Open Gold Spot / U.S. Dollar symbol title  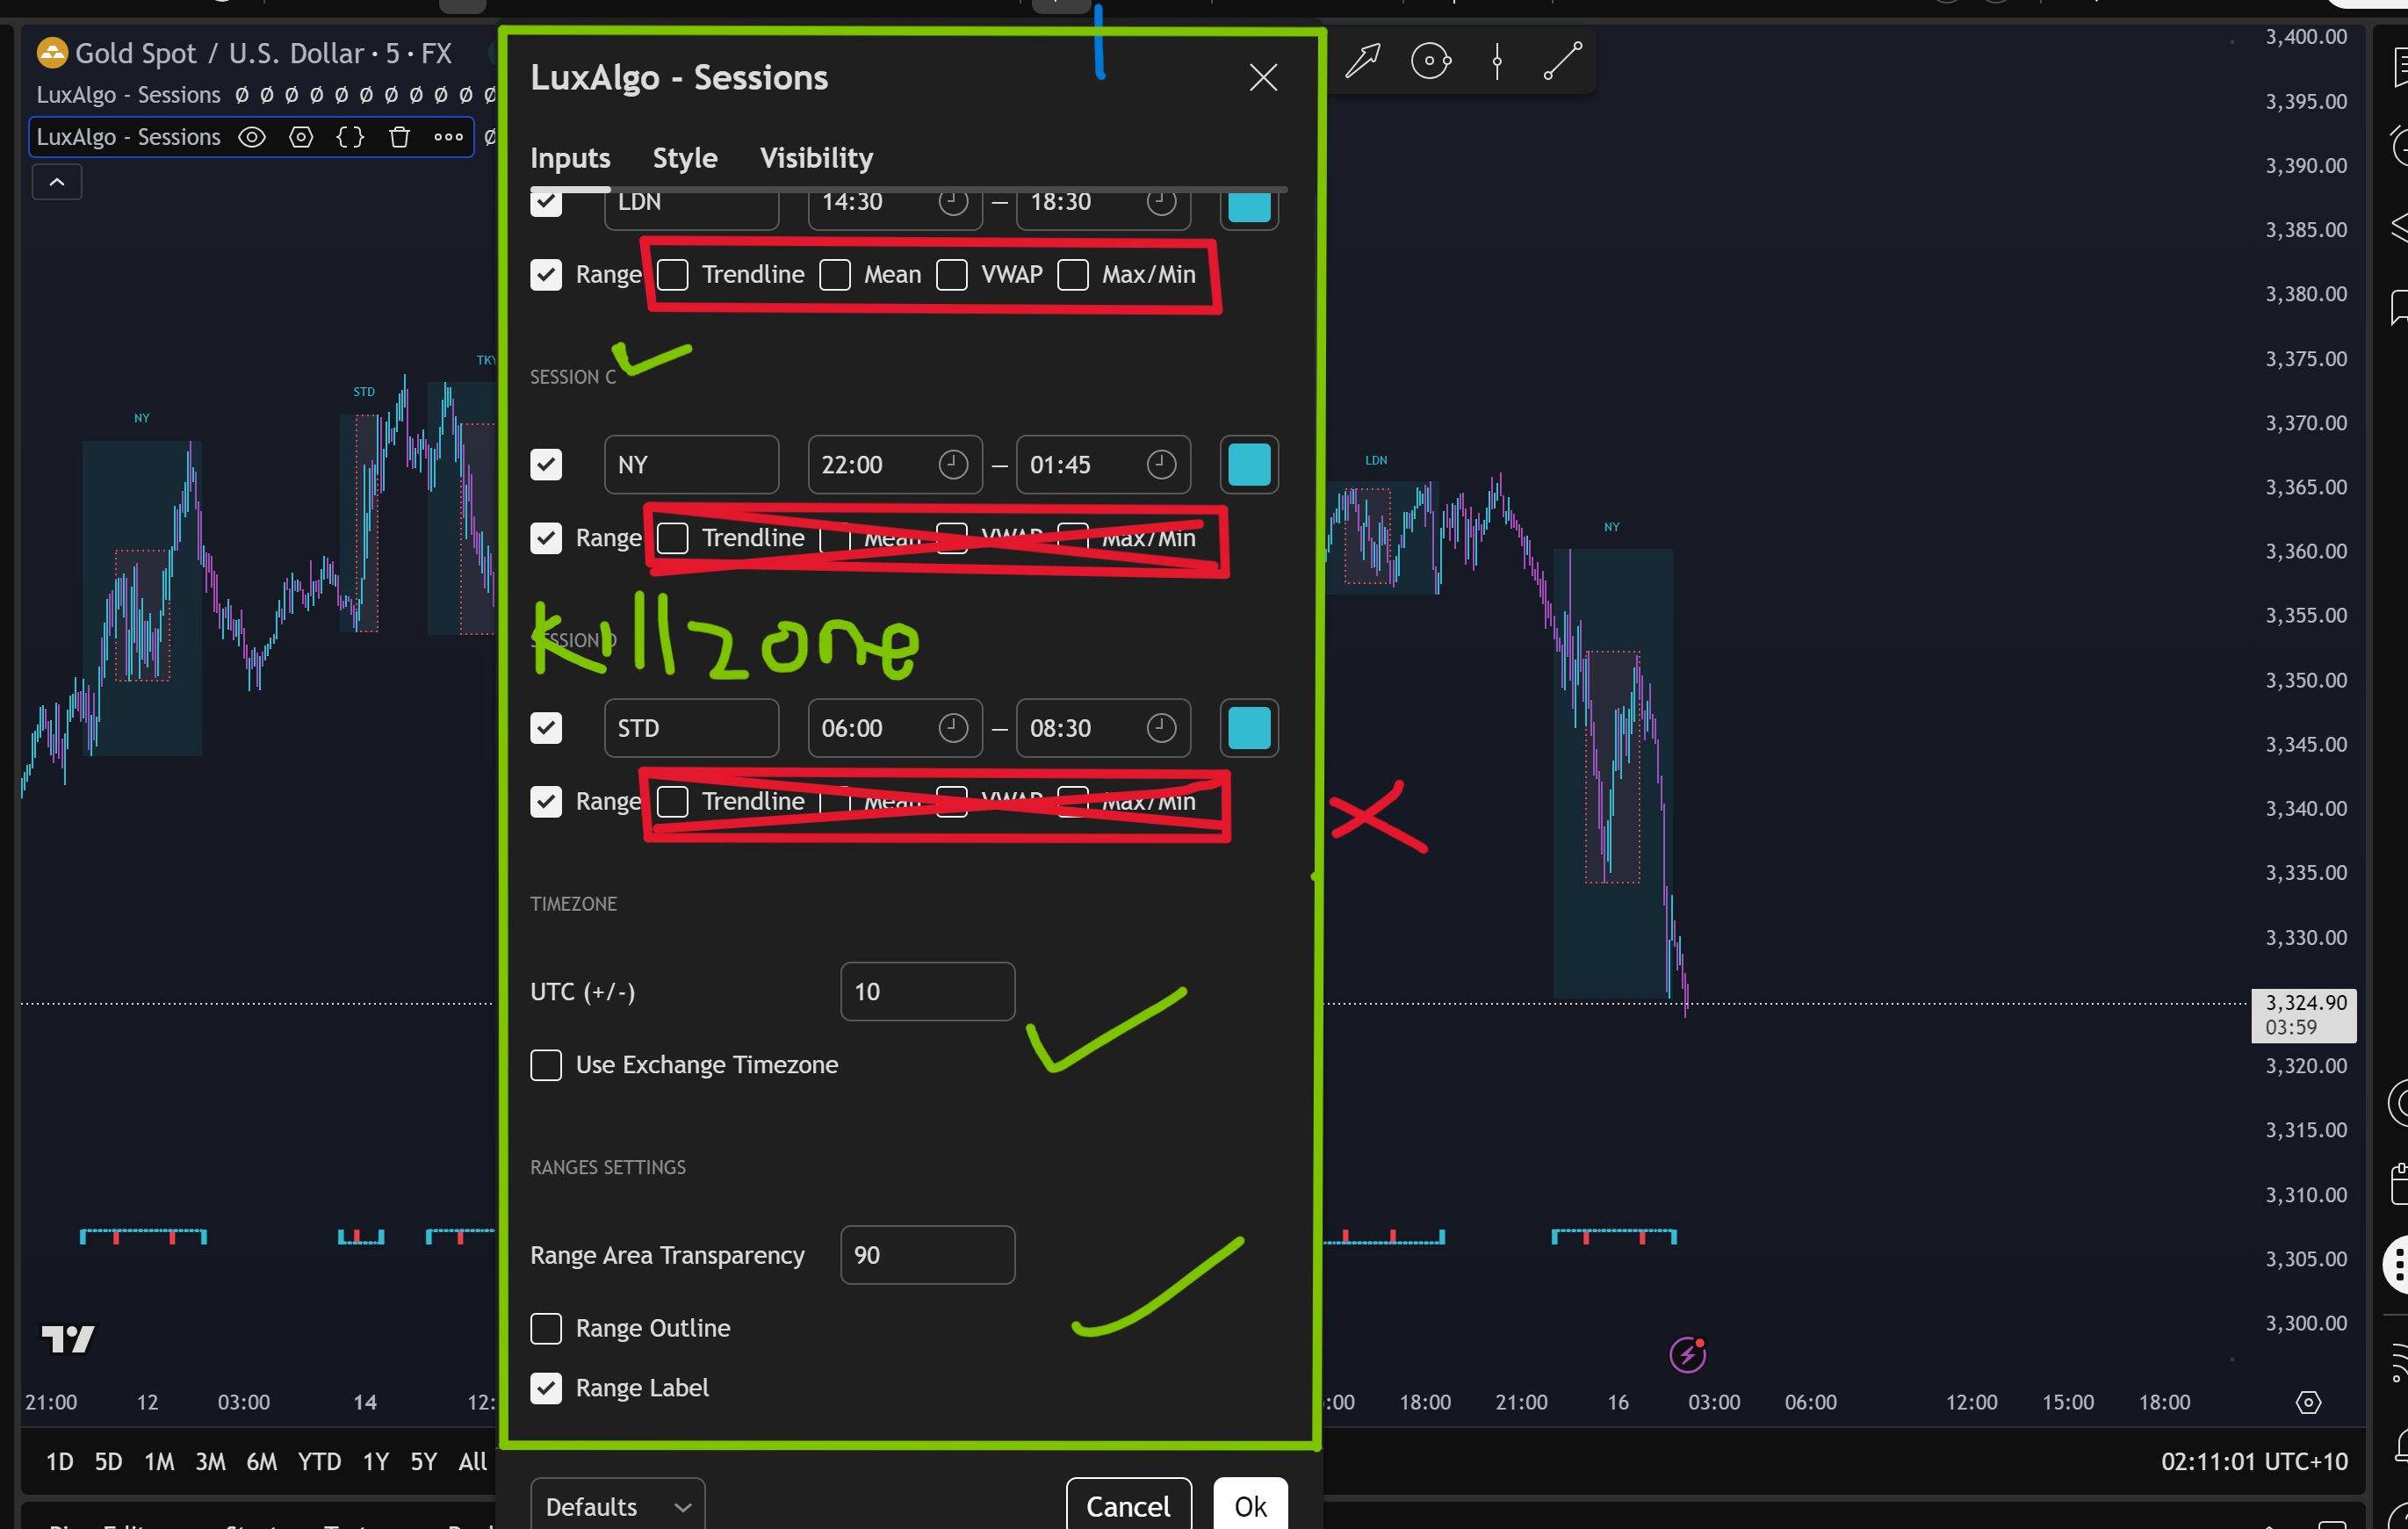pyautogui.click(x=264, y=53)
